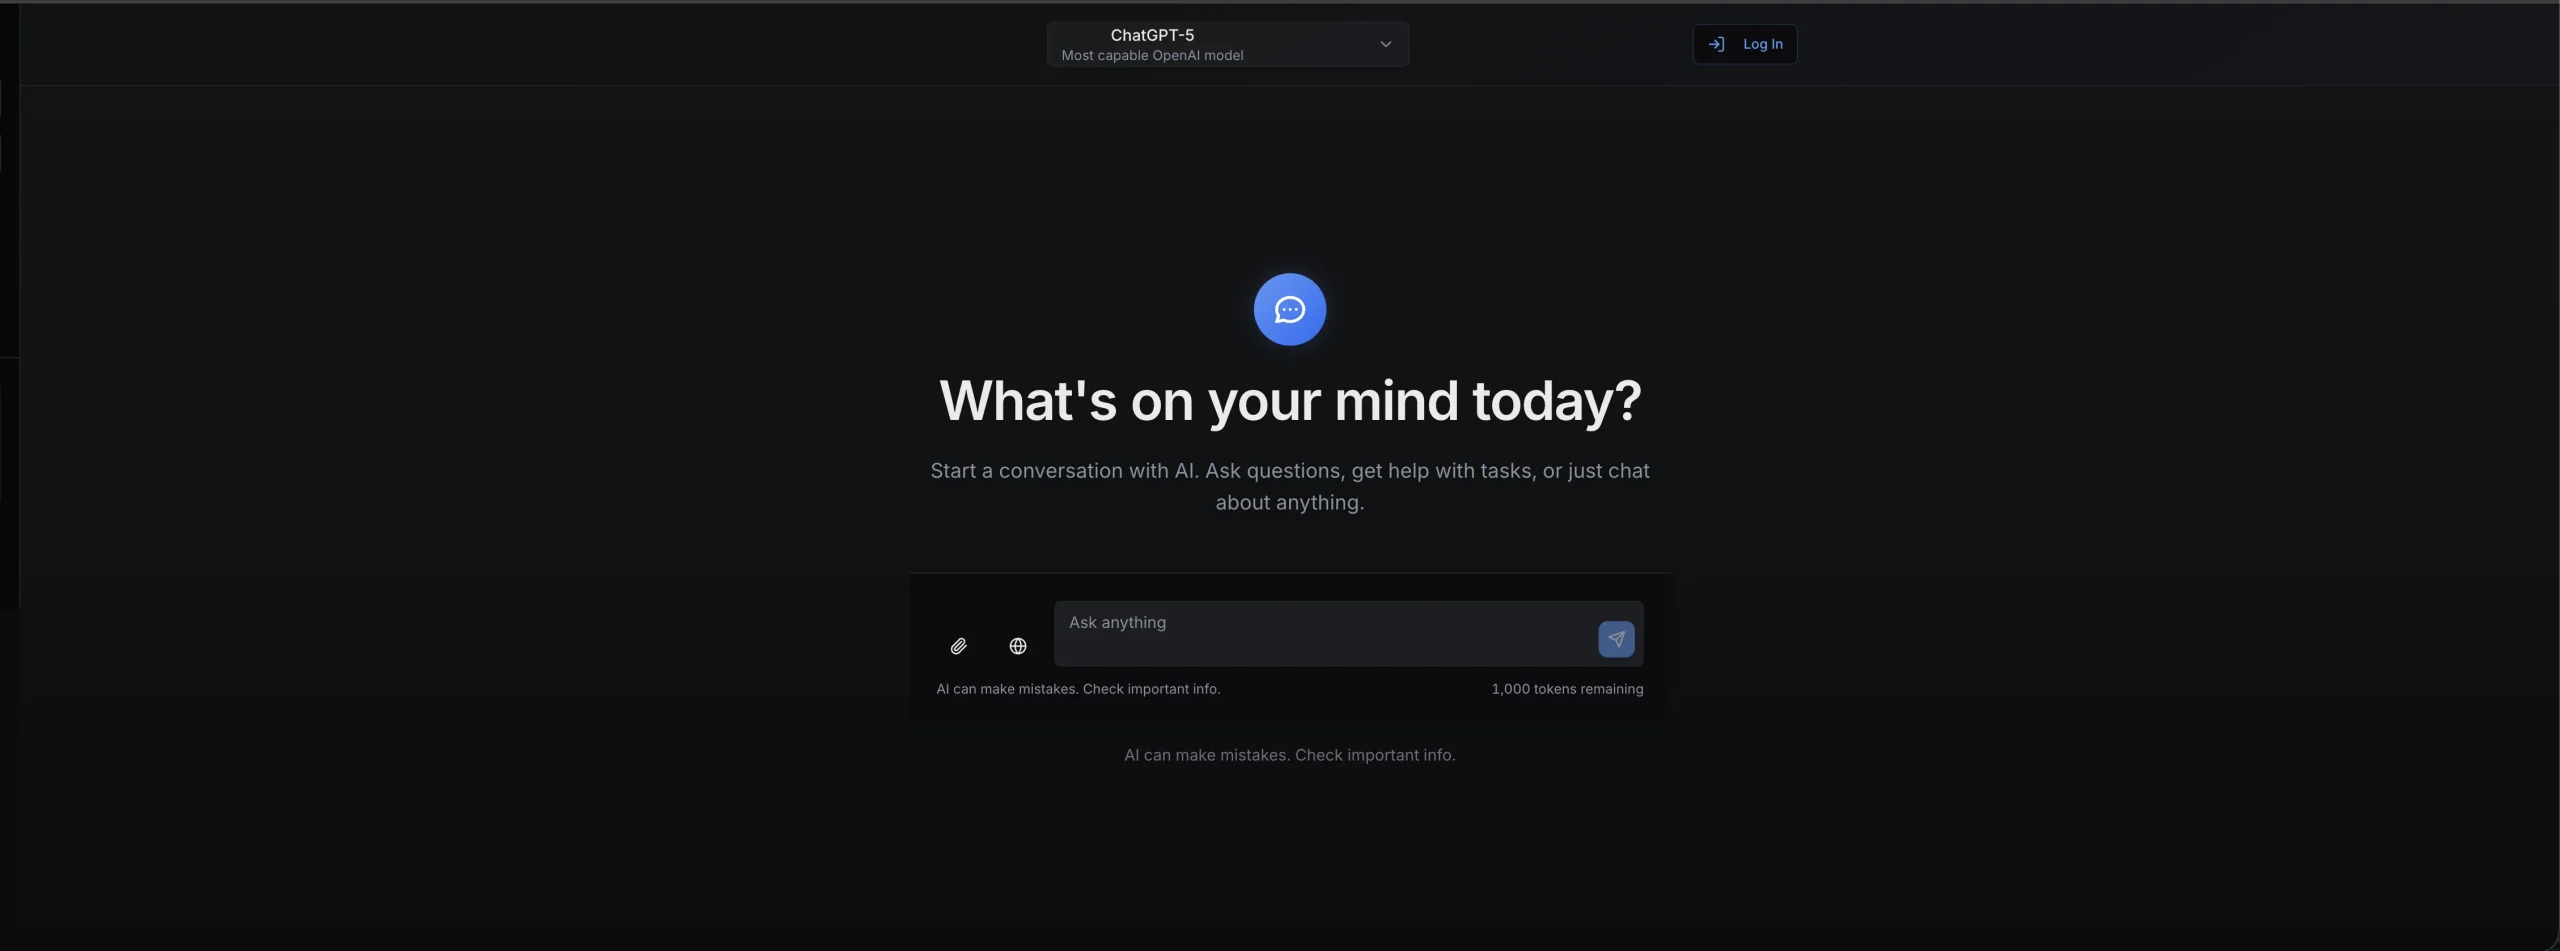This screenshot has width=2560, height=951.
Task: Click 'Check important info.' in the bottom notice
Action: pos(1375,755)
